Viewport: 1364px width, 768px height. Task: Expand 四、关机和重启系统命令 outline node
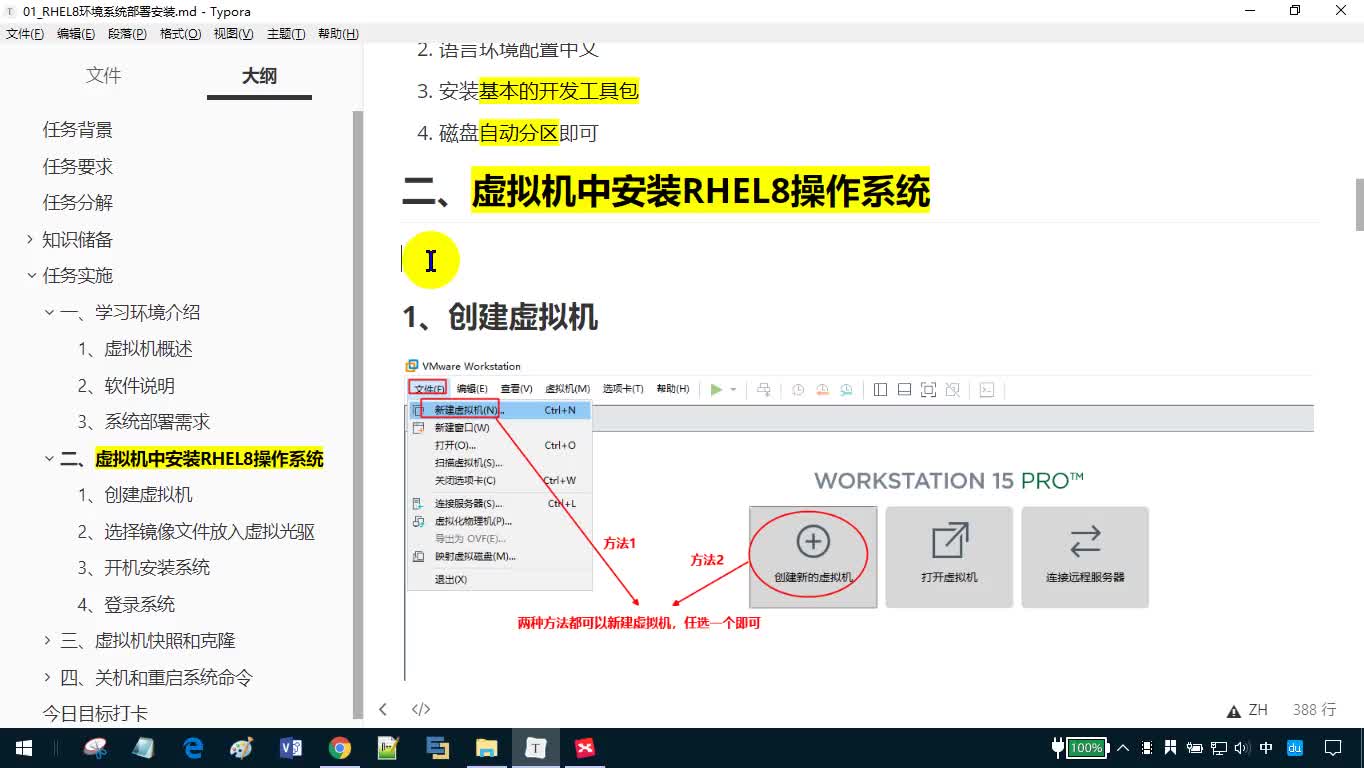[x=48, y=678]
